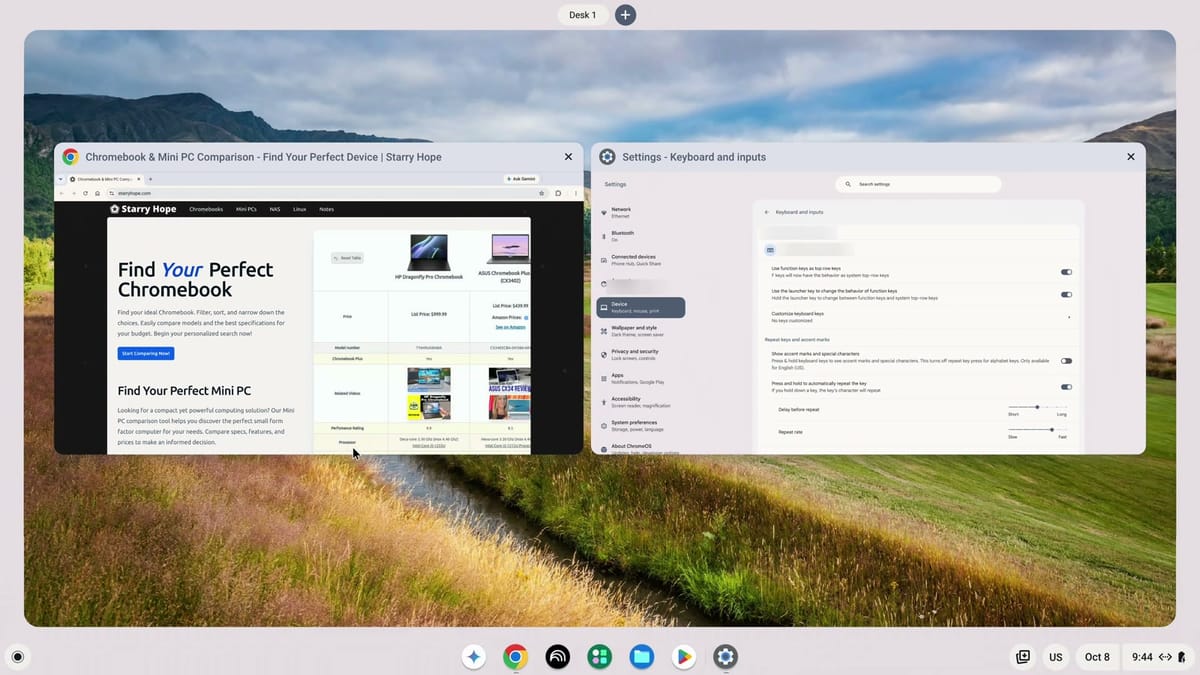The height and width of the screenshot is (675, 1200).
Task: Open the Files app on the shelf
Action: (x=642, y=657)
